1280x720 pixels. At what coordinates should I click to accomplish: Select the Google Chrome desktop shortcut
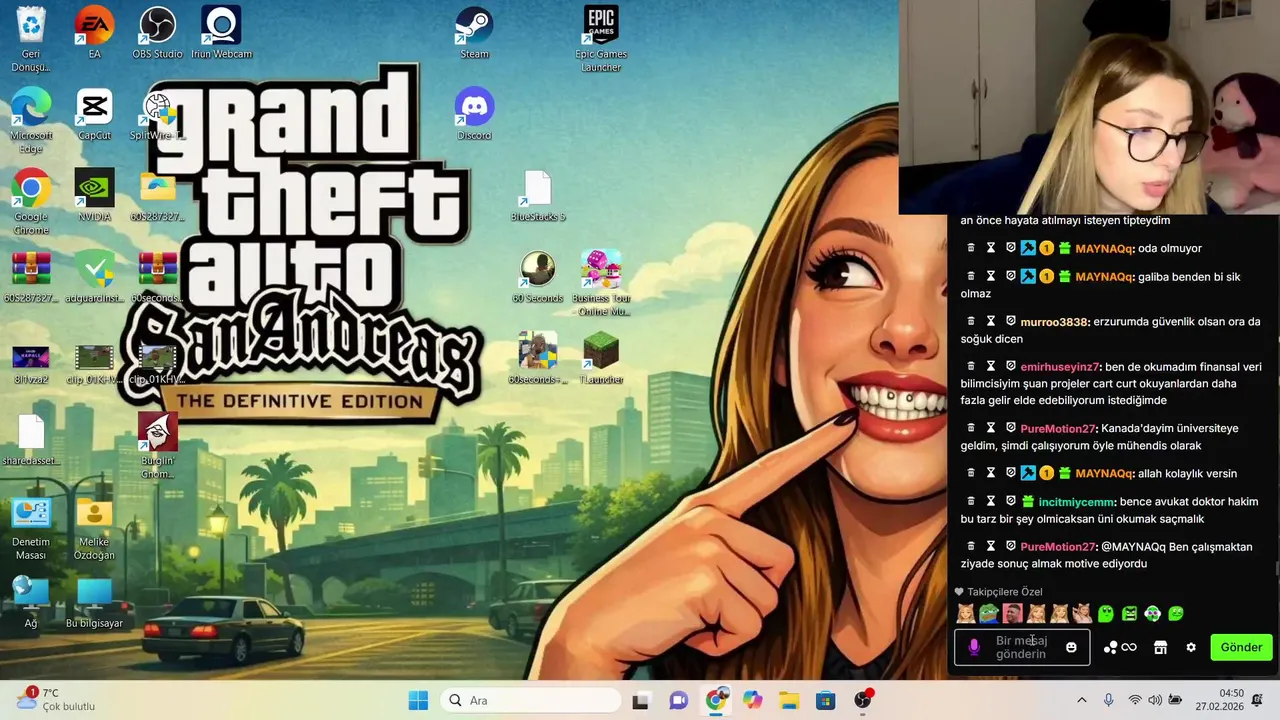(x=31, y=201)
